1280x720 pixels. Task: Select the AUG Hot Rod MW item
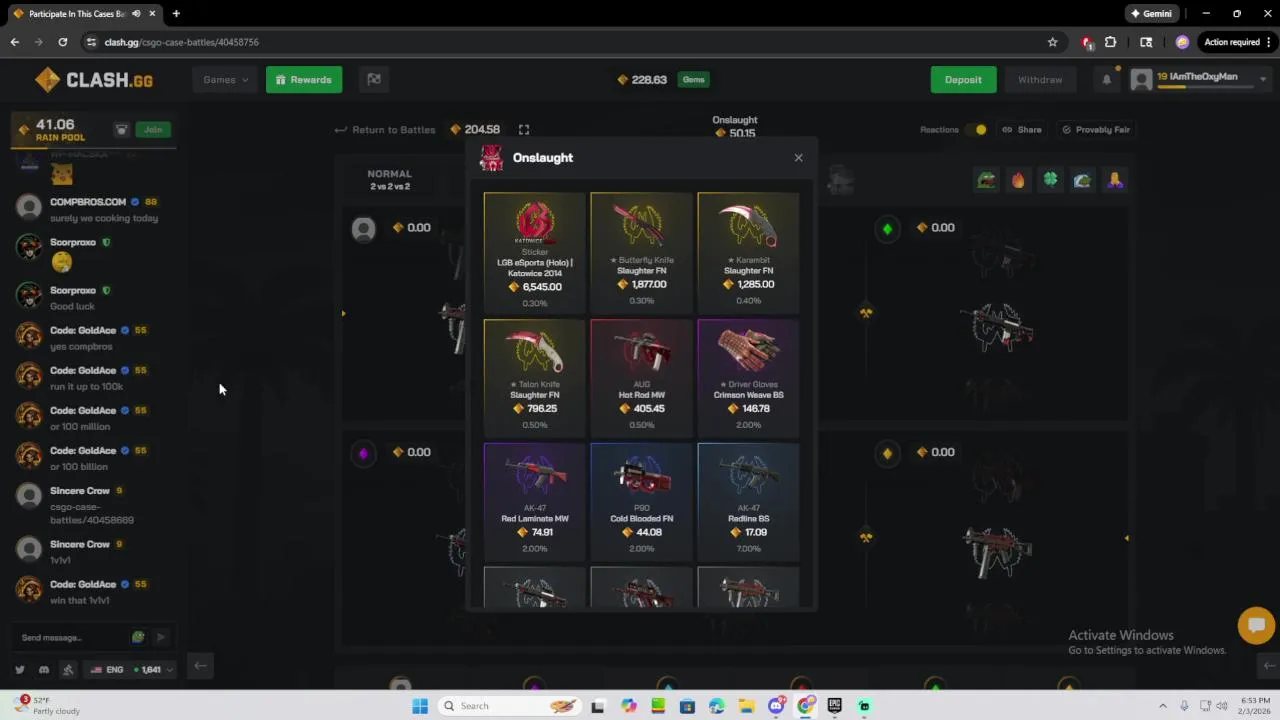641,377
